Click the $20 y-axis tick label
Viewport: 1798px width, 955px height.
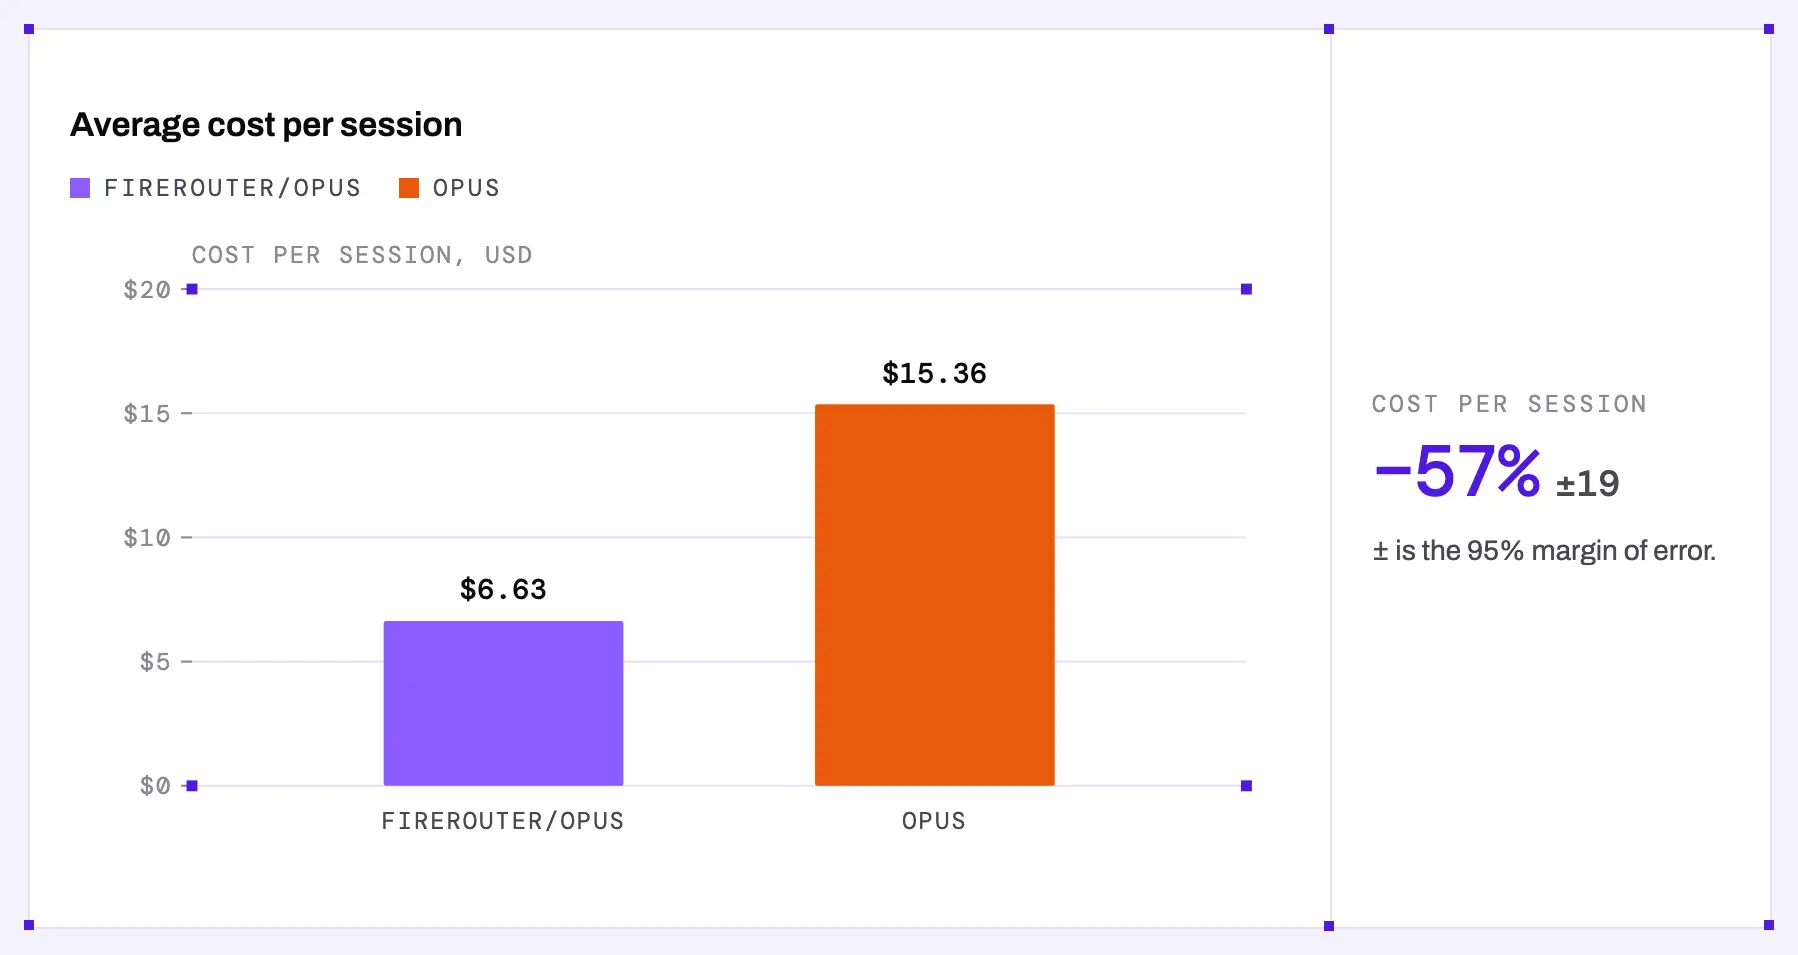point(147,290)
